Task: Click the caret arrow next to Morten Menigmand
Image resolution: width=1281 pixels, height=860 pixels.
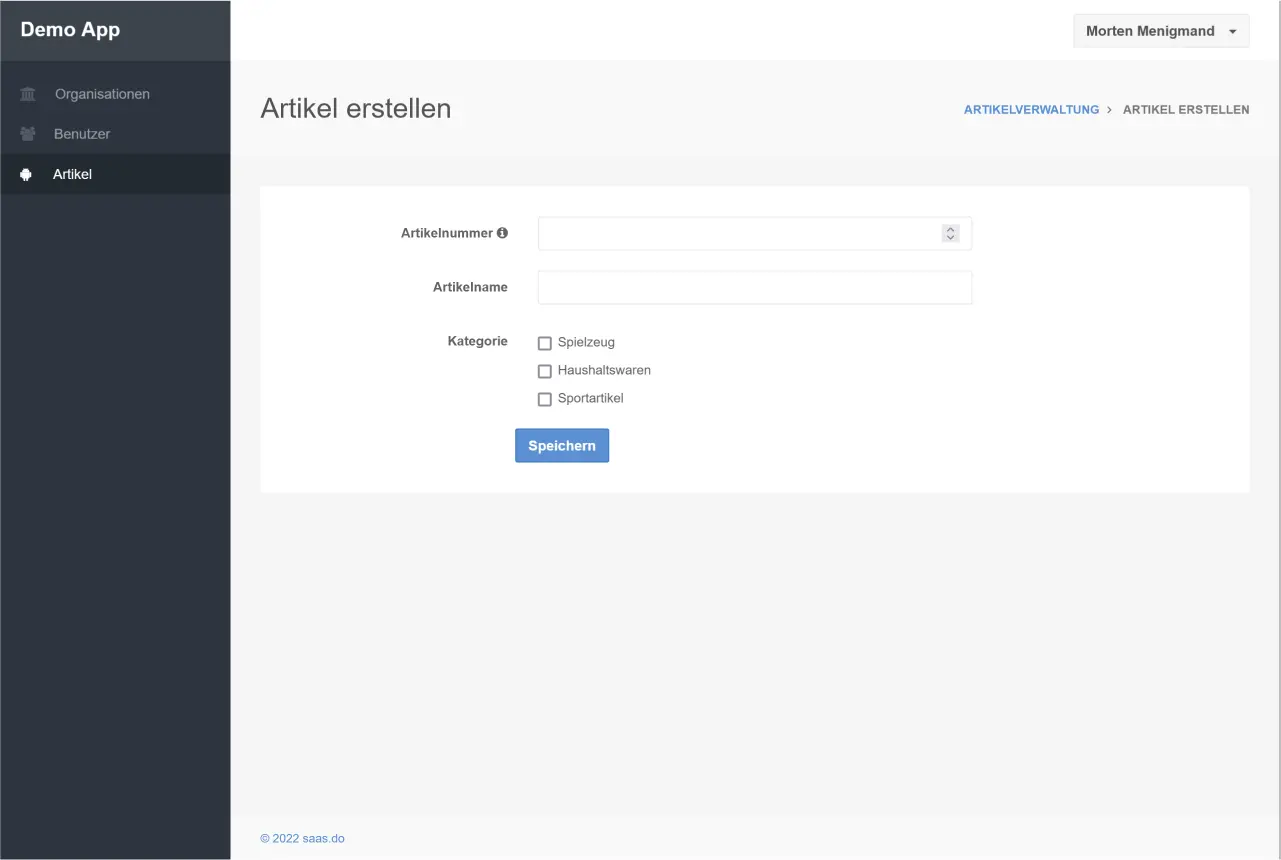Action: pos(1232,32)
